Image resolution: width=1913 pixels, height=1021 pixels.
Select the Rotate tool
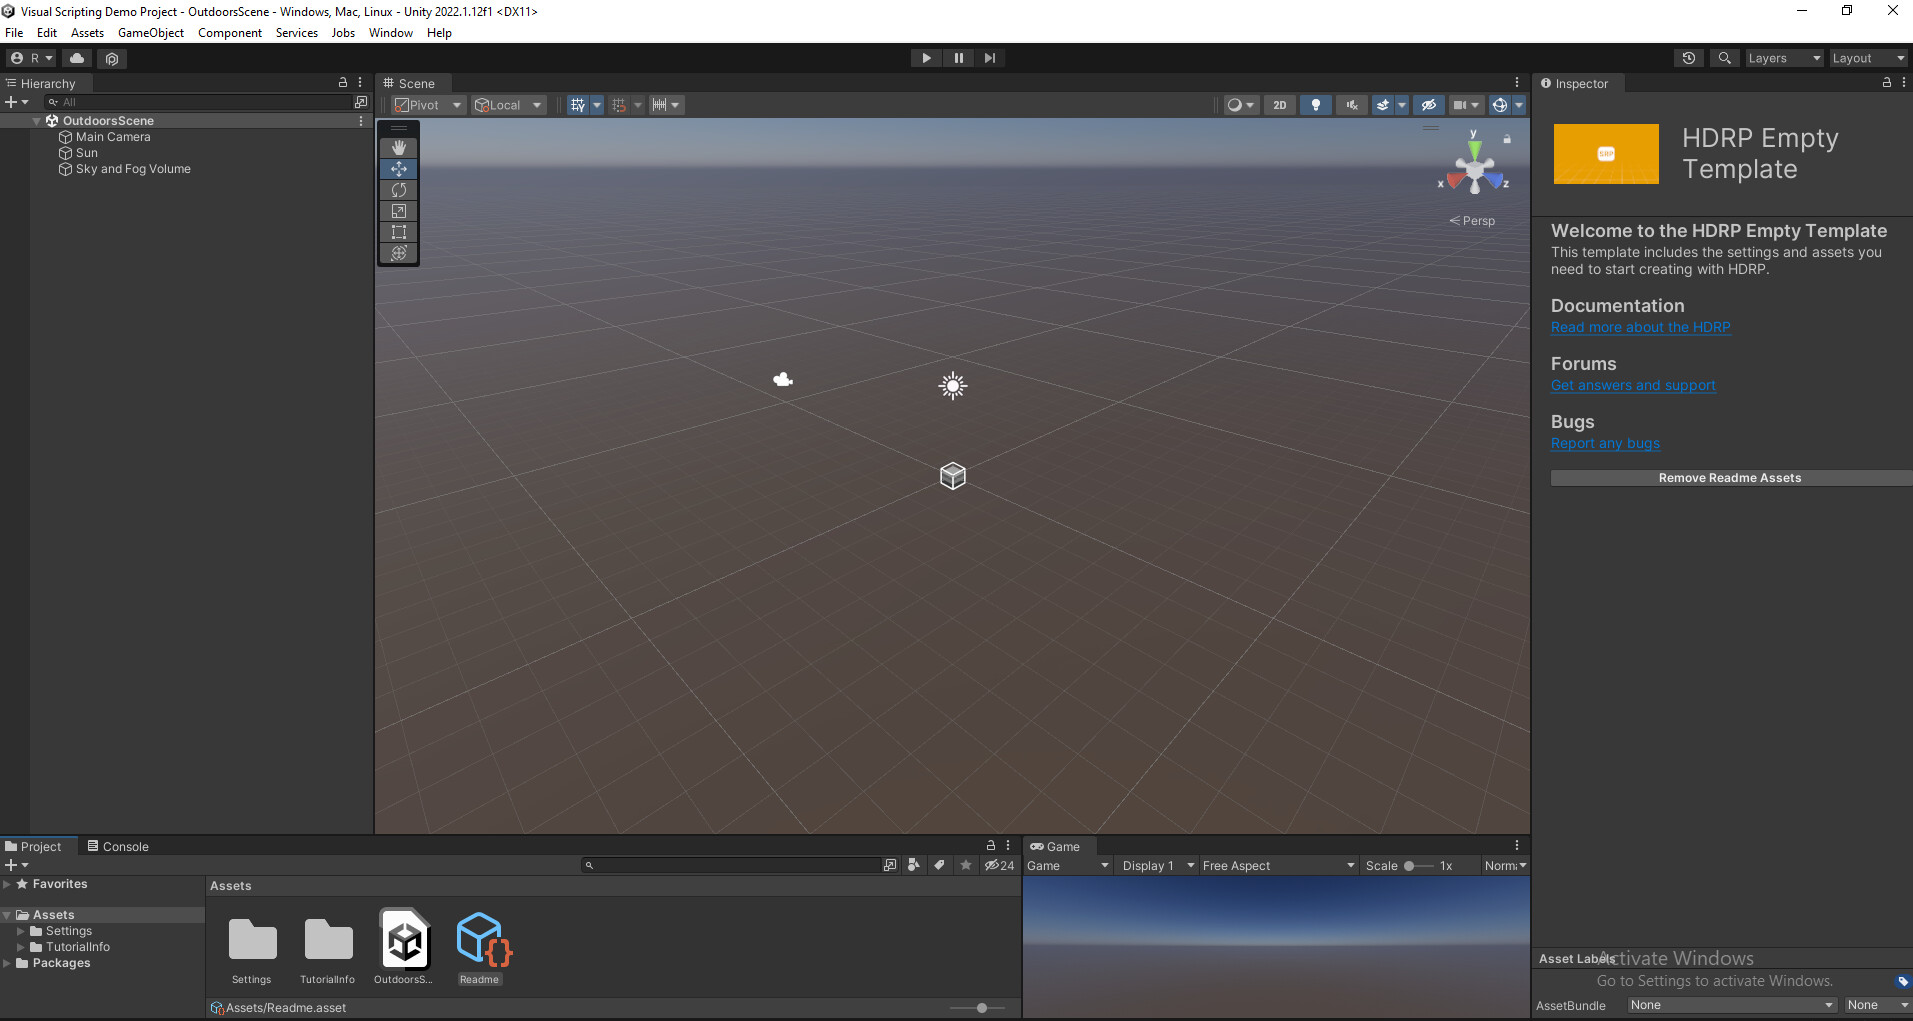pyautogui.click(x=399, y=190)
